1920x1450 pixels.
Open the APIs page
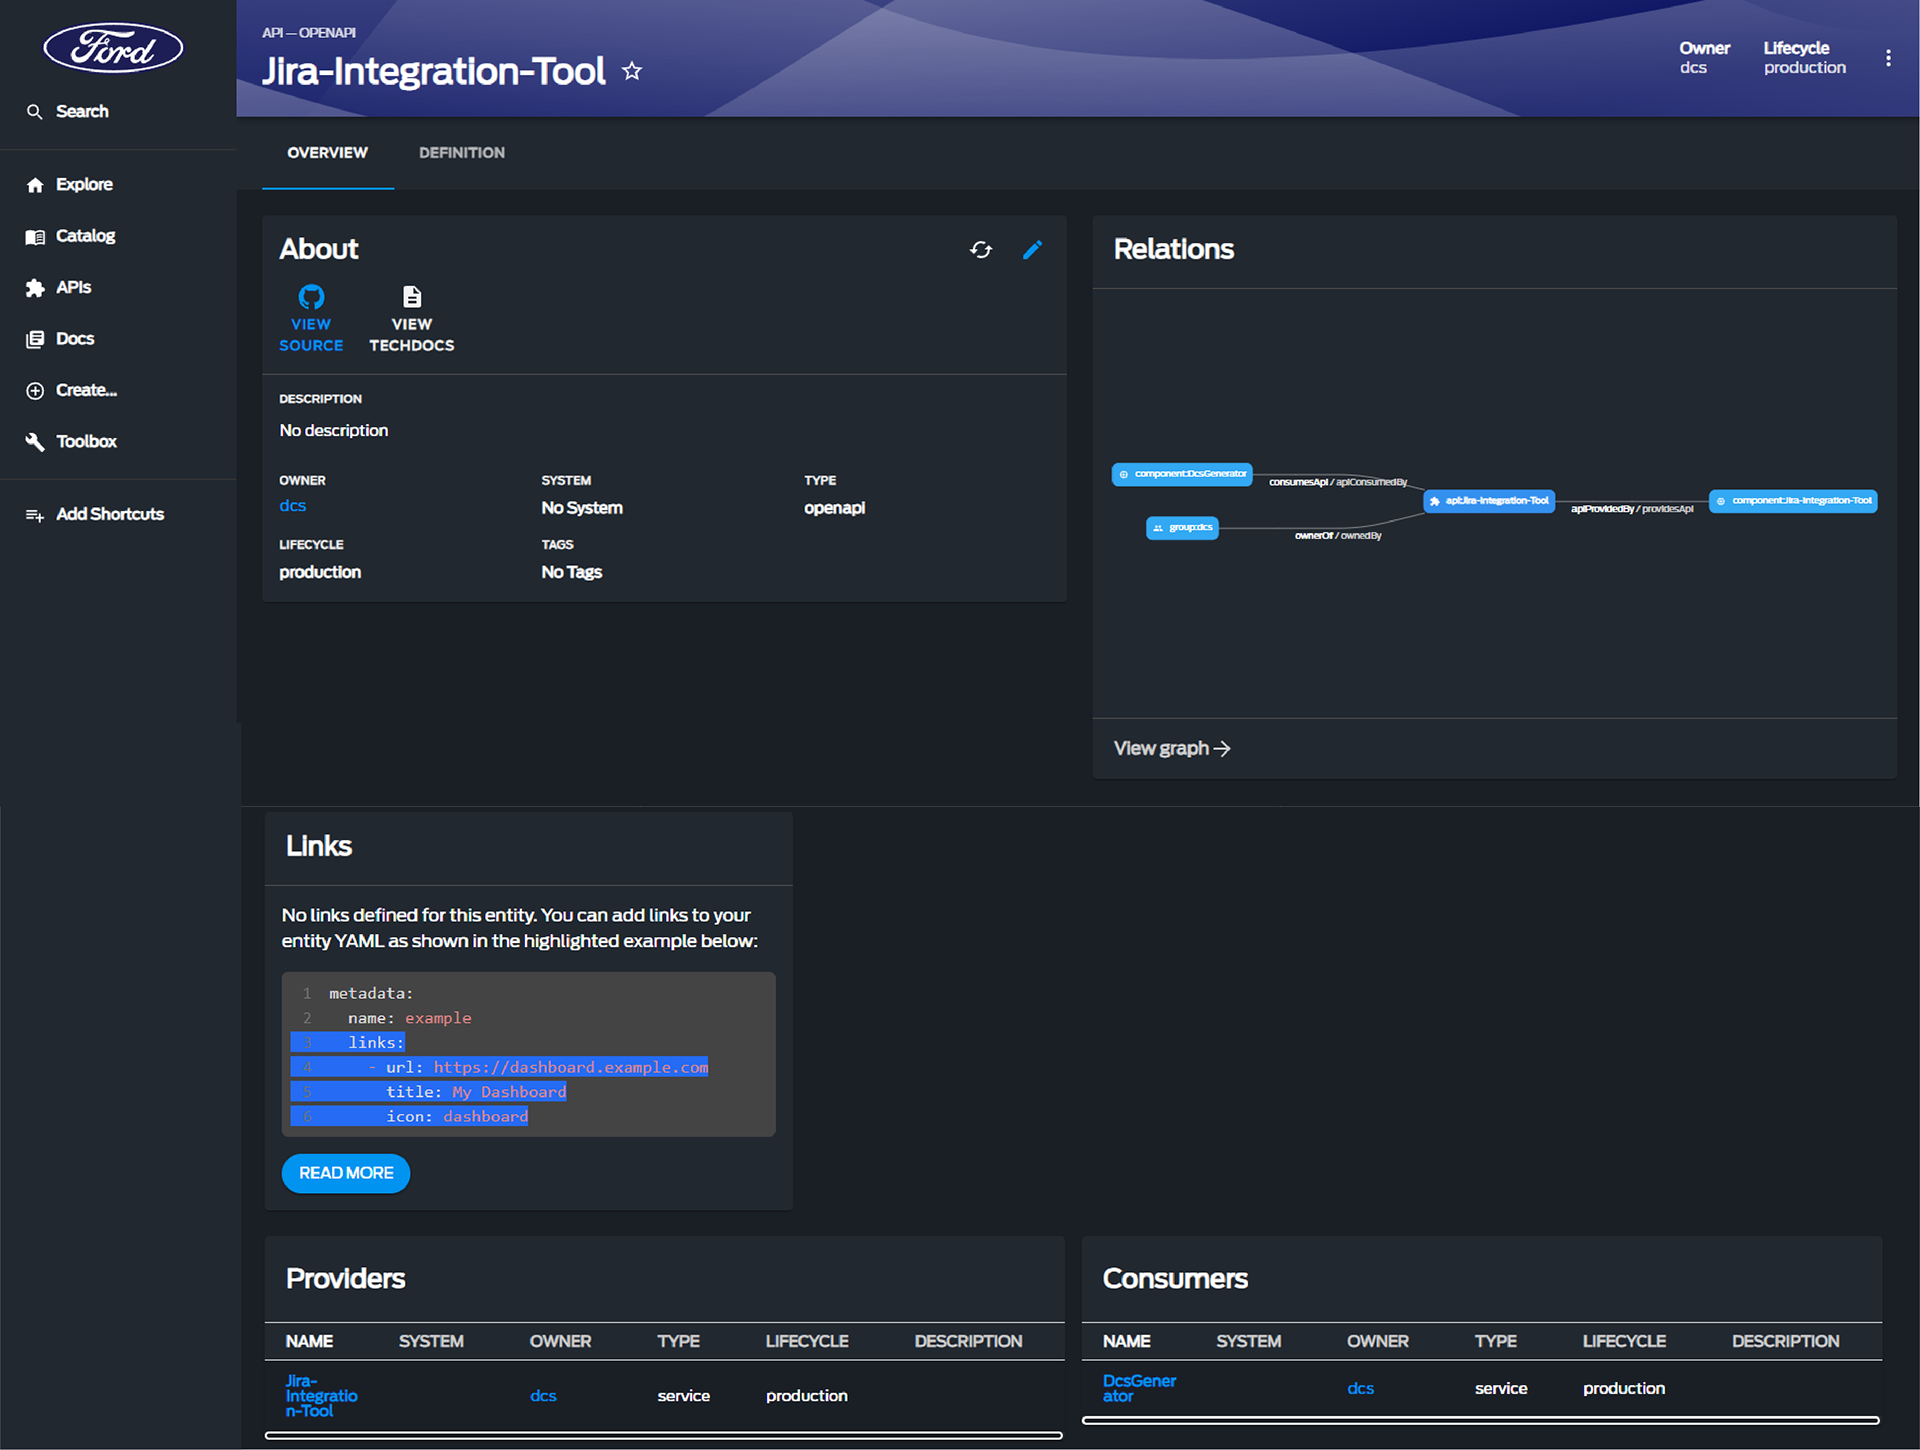coord(58,287)
